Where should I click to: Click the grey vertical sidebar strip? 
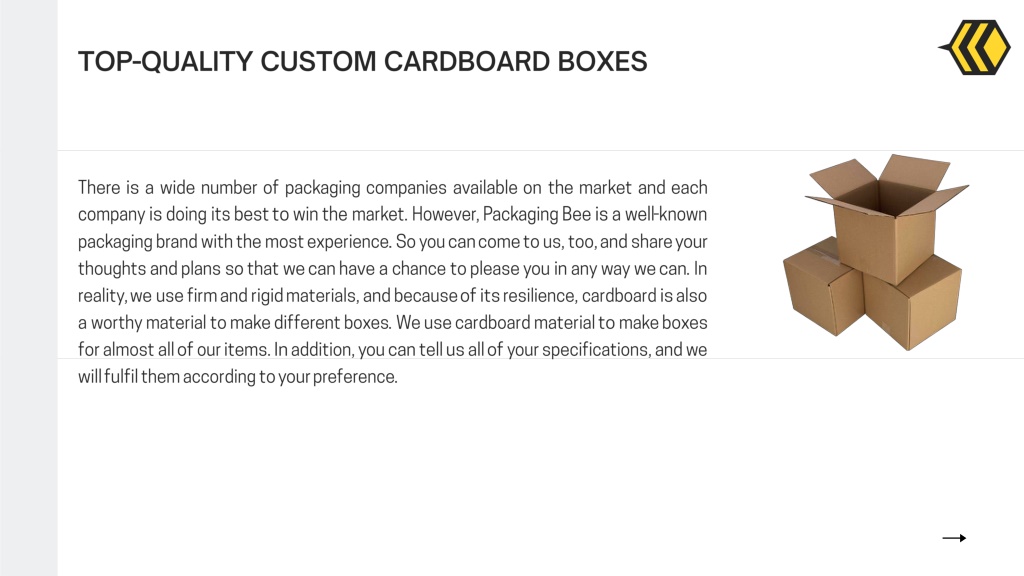pos(29,288)
